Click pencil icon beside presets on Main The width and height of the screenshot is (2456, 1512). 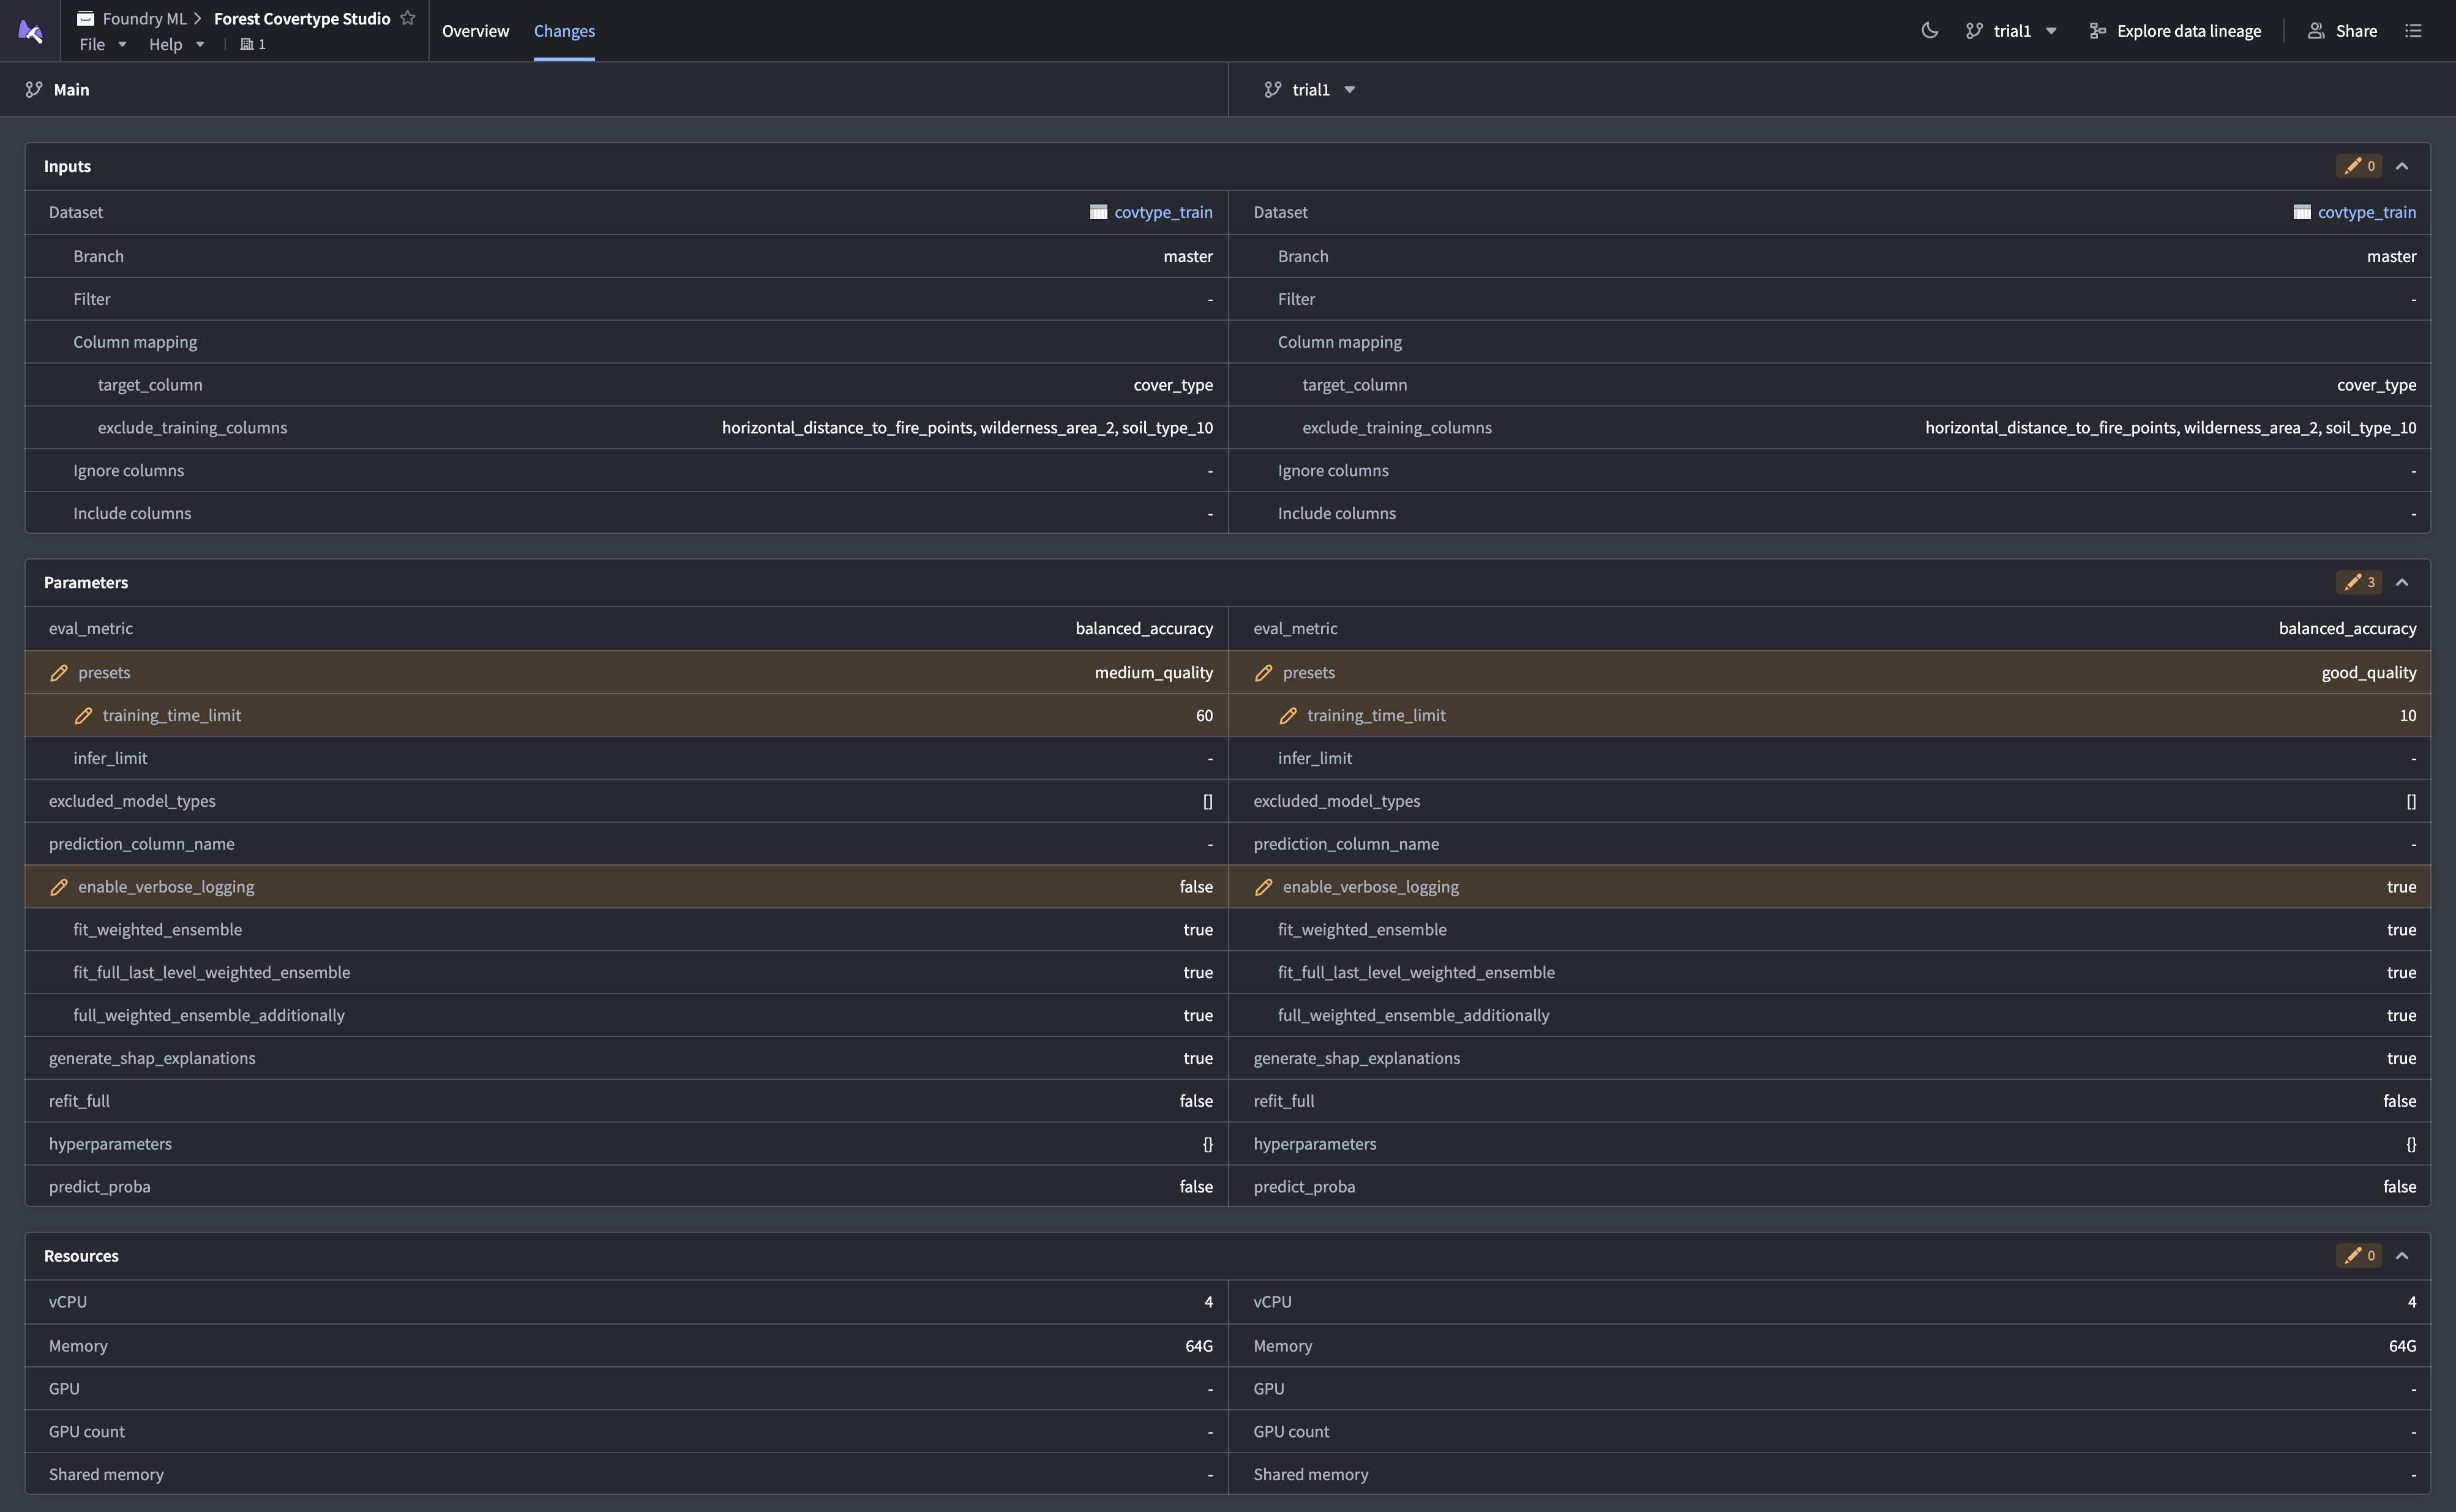point(59,673)
